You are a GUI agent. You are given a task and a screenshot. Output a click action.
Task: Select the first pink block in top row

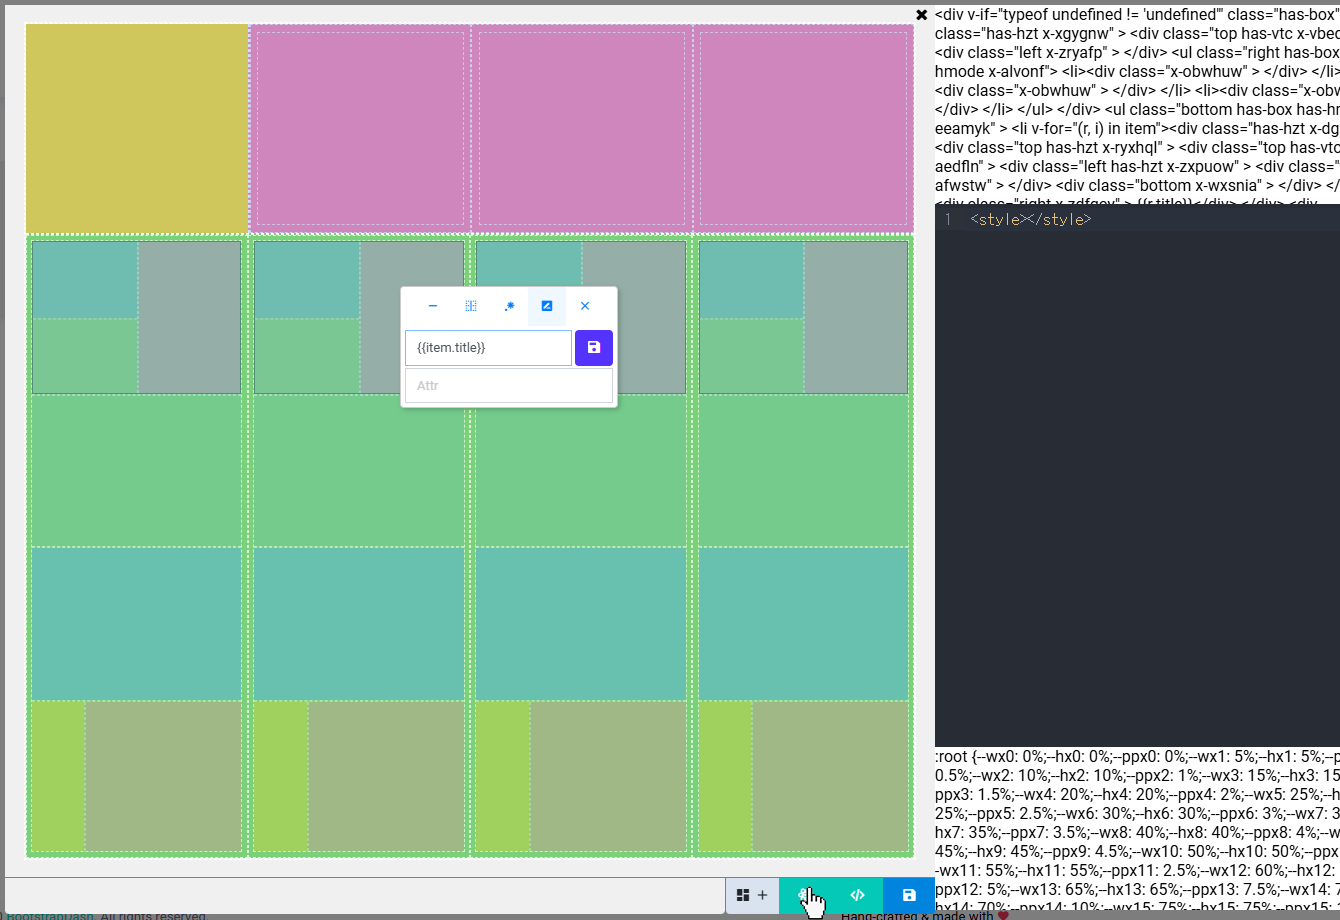(x=360, y=128)
